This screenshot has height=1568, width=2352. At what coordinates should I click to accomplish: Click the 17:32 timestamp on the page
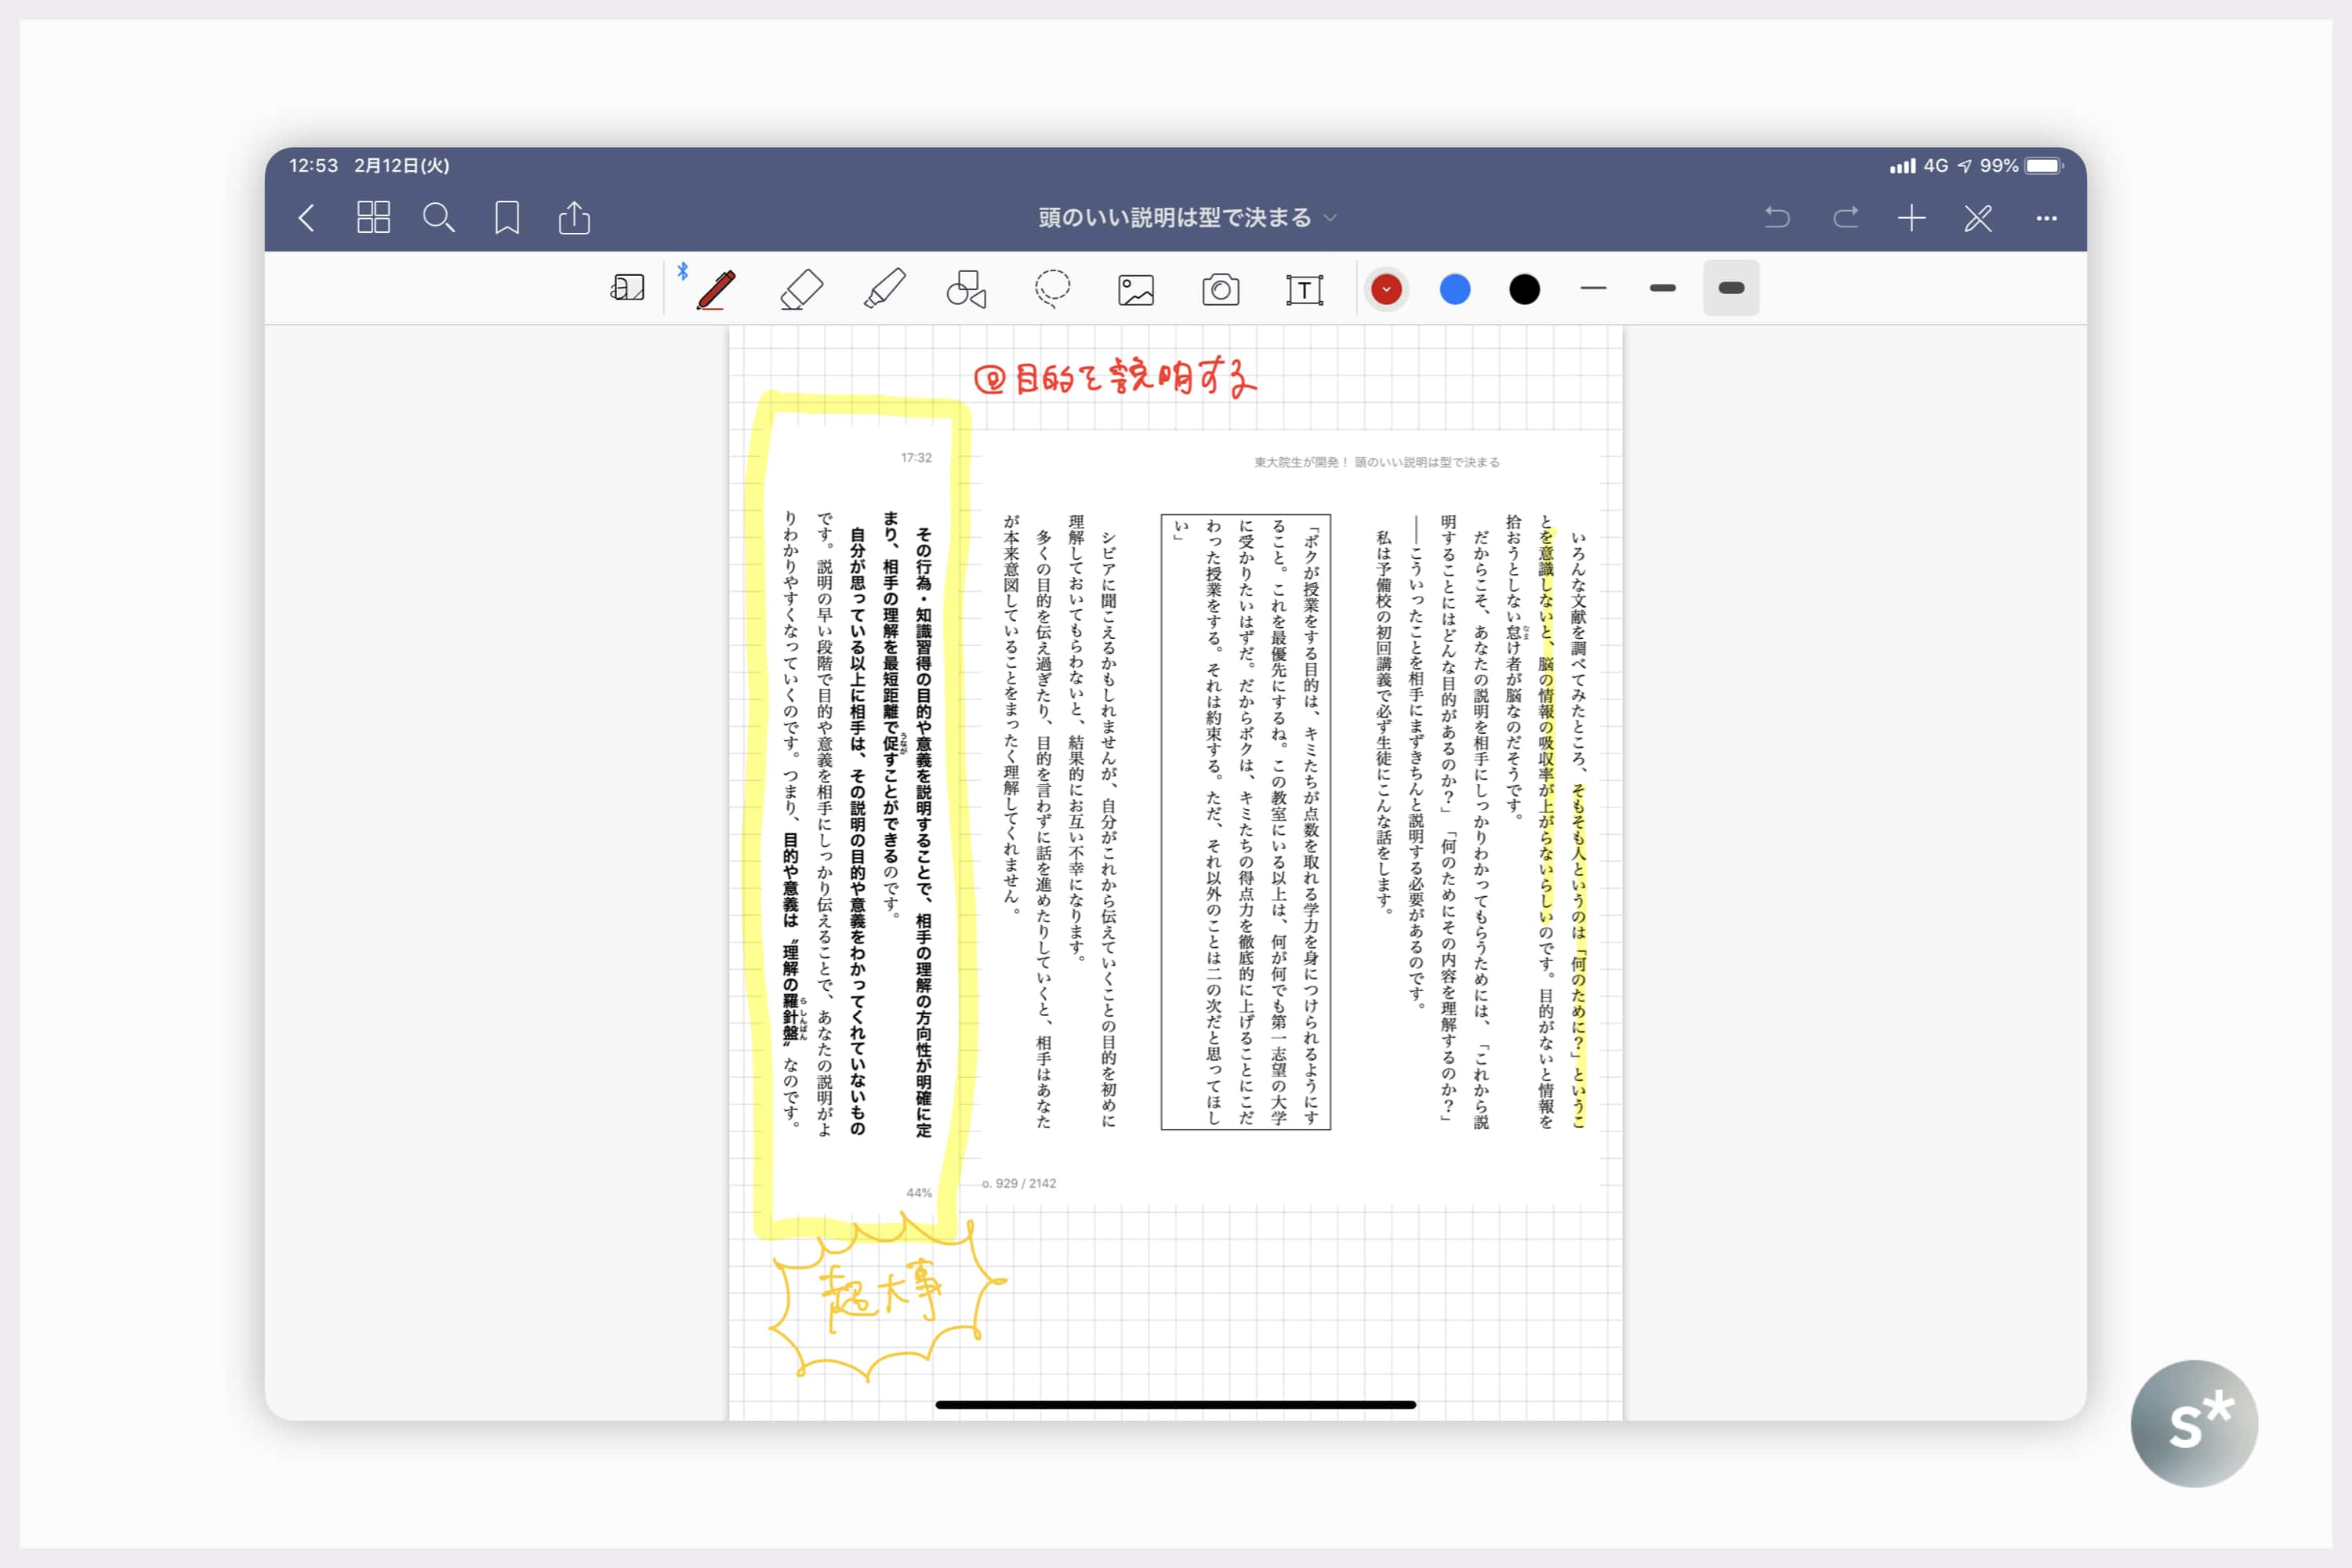tap(915, 458)
